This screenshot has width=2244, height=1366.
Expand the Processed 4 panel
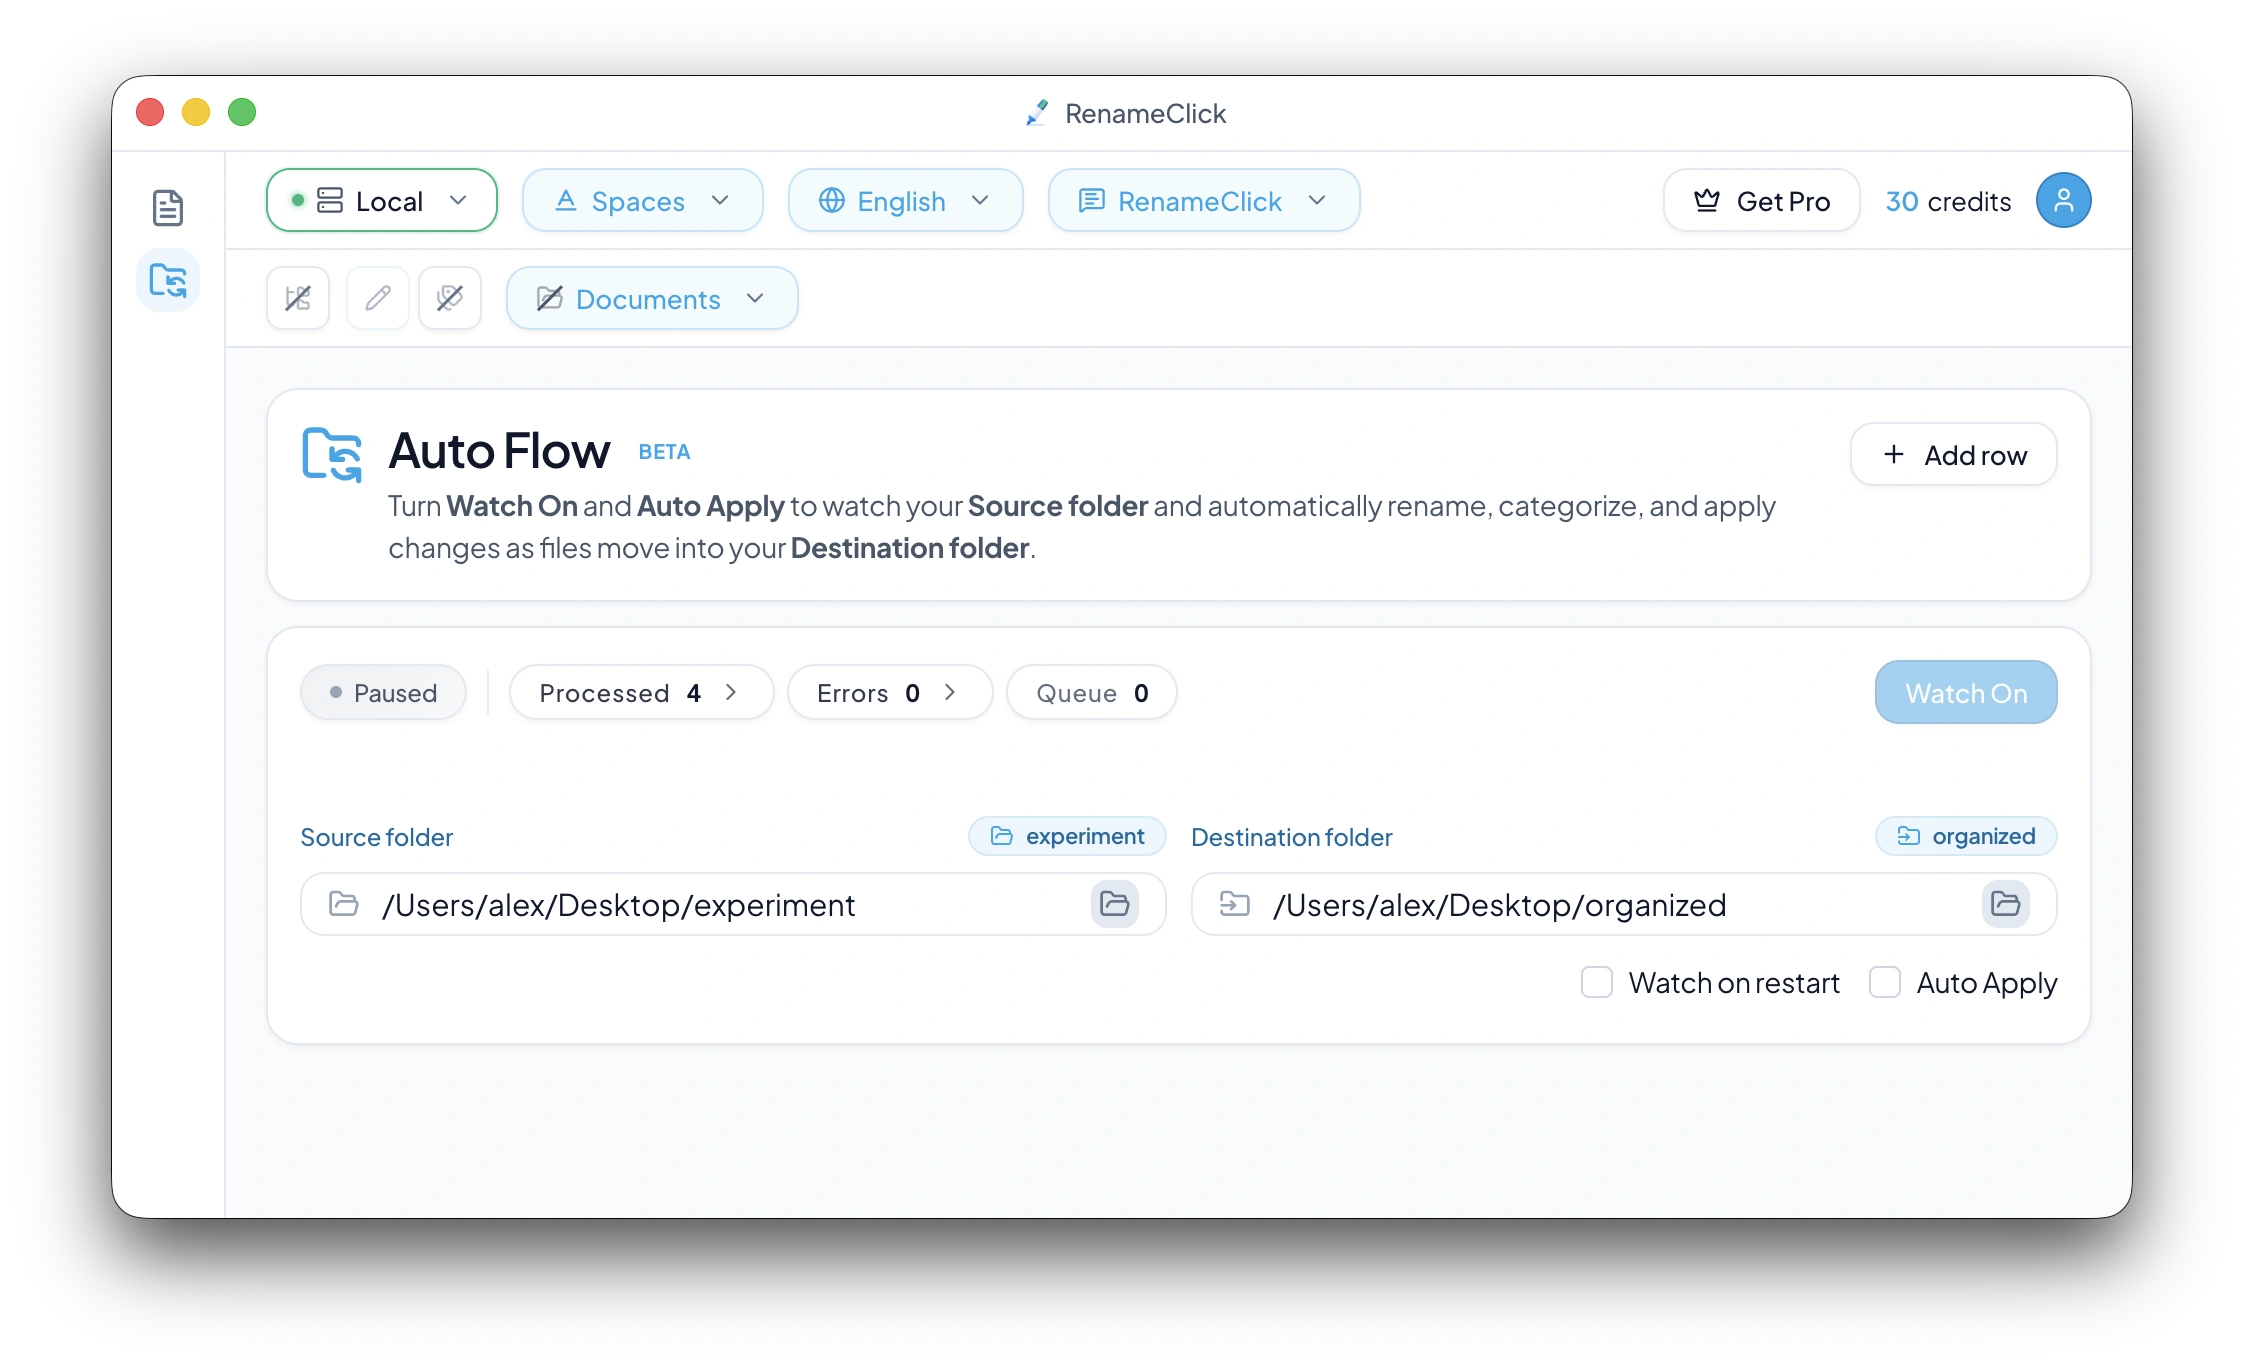click(x=641, y=692)
